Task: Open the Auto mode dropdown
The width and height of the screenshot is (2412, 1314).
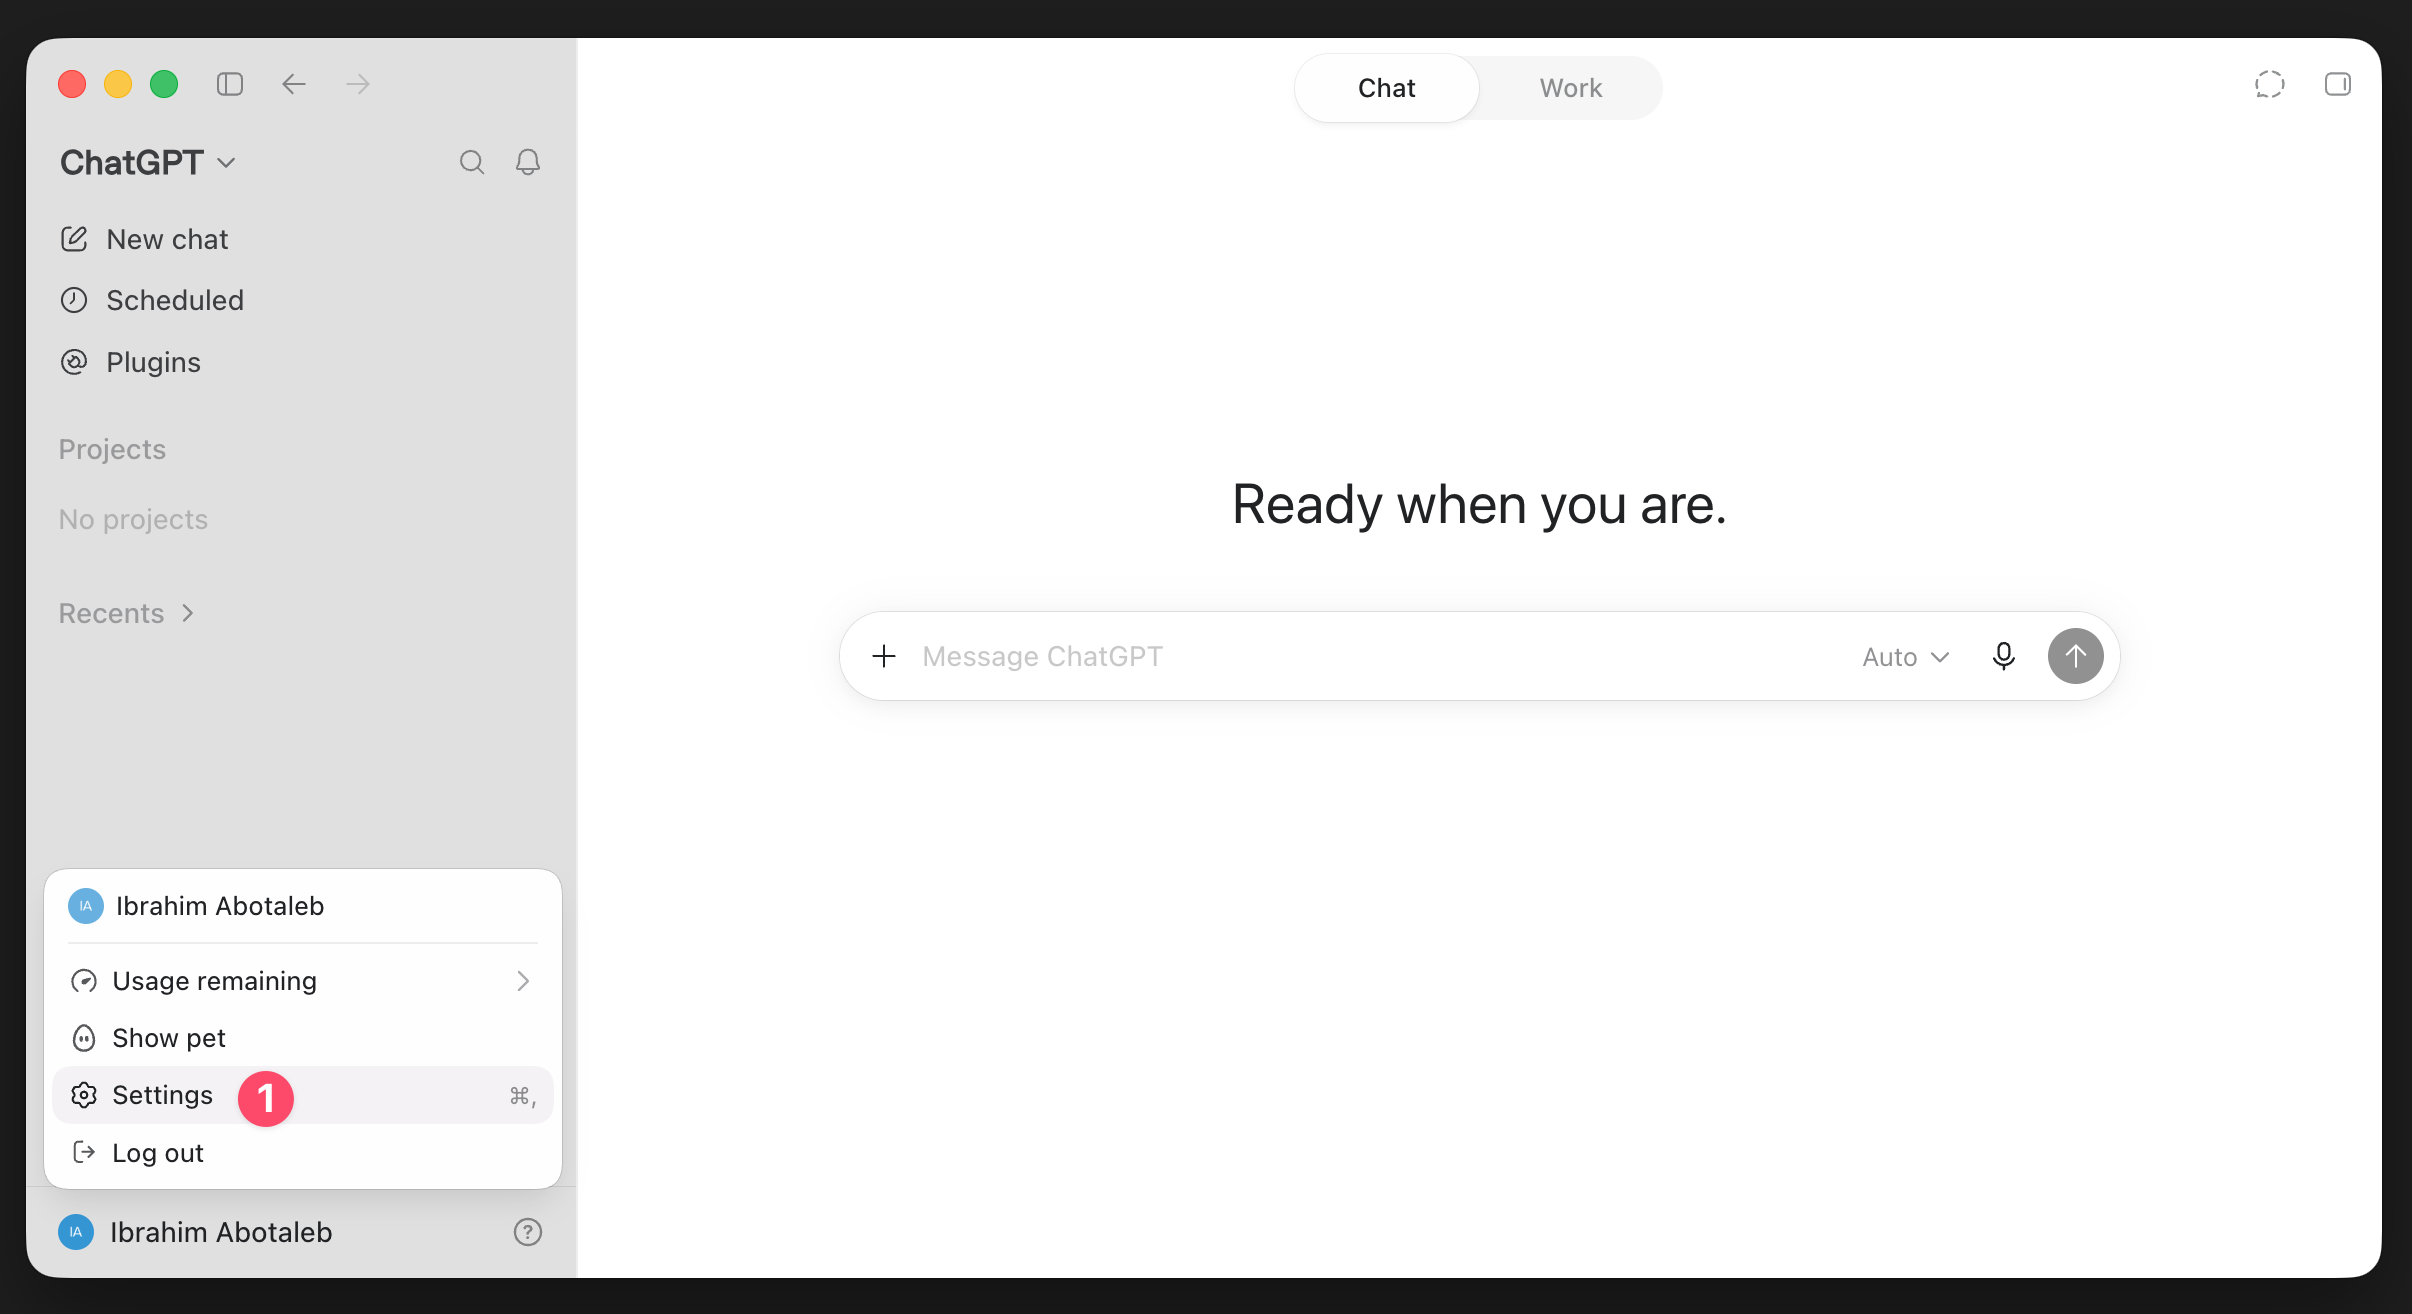Action: coord(1906,657)
